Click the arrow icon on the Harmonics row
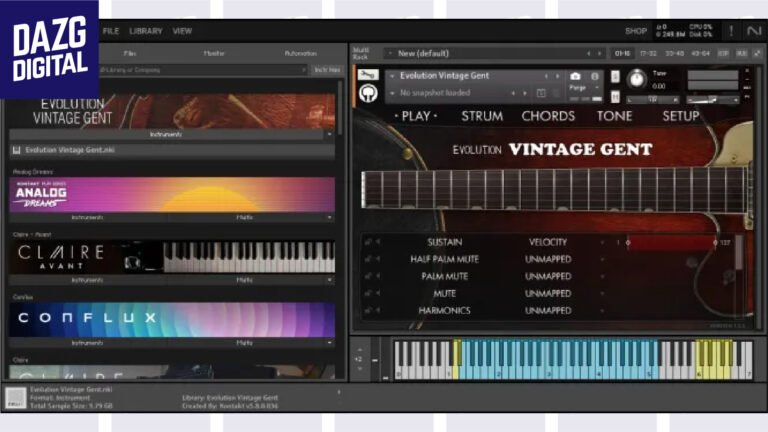The image size is (768, 432). [378, 311]
